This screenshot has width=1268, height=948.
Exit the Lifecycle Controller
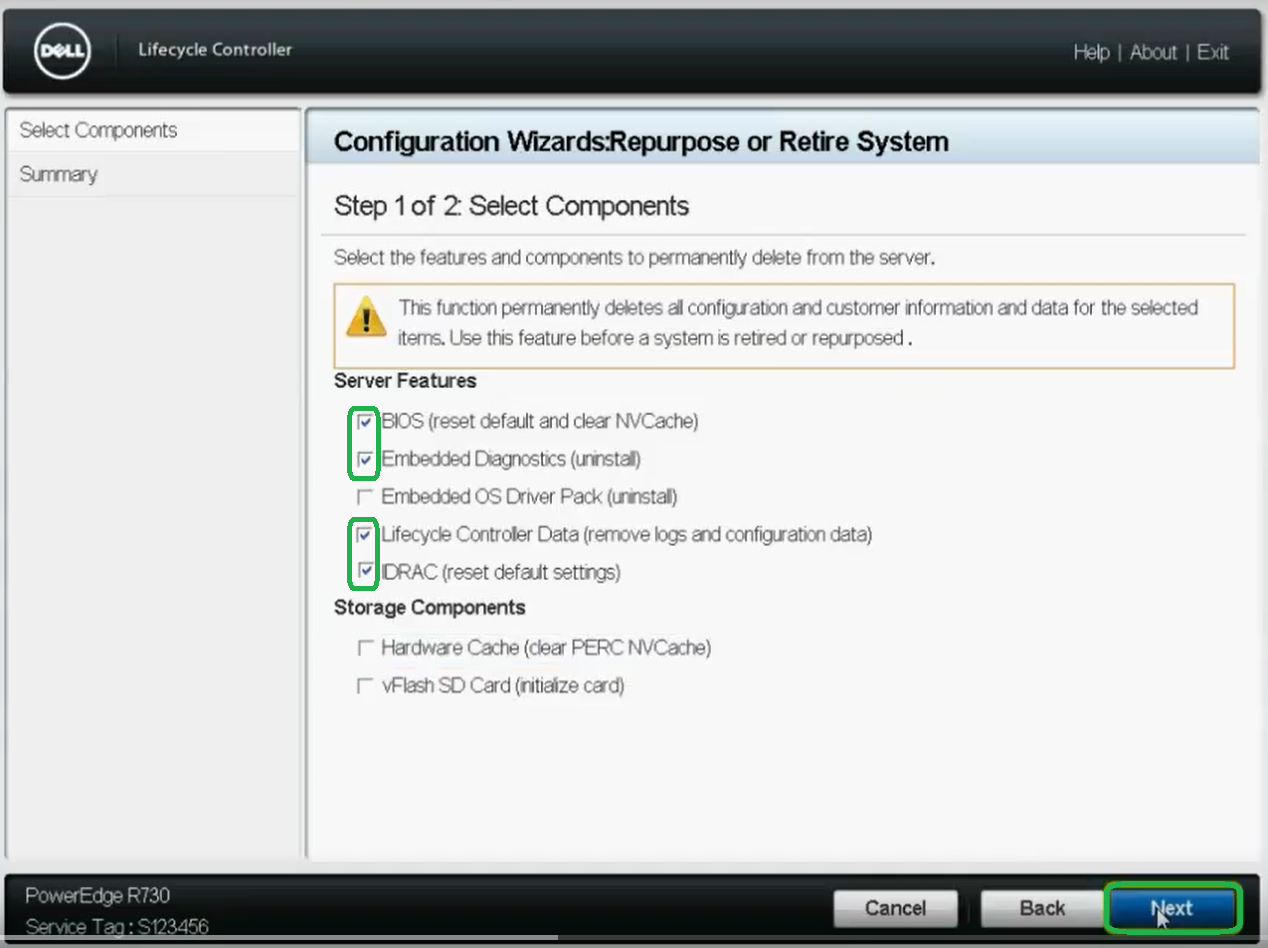[x=1212, y=52]
